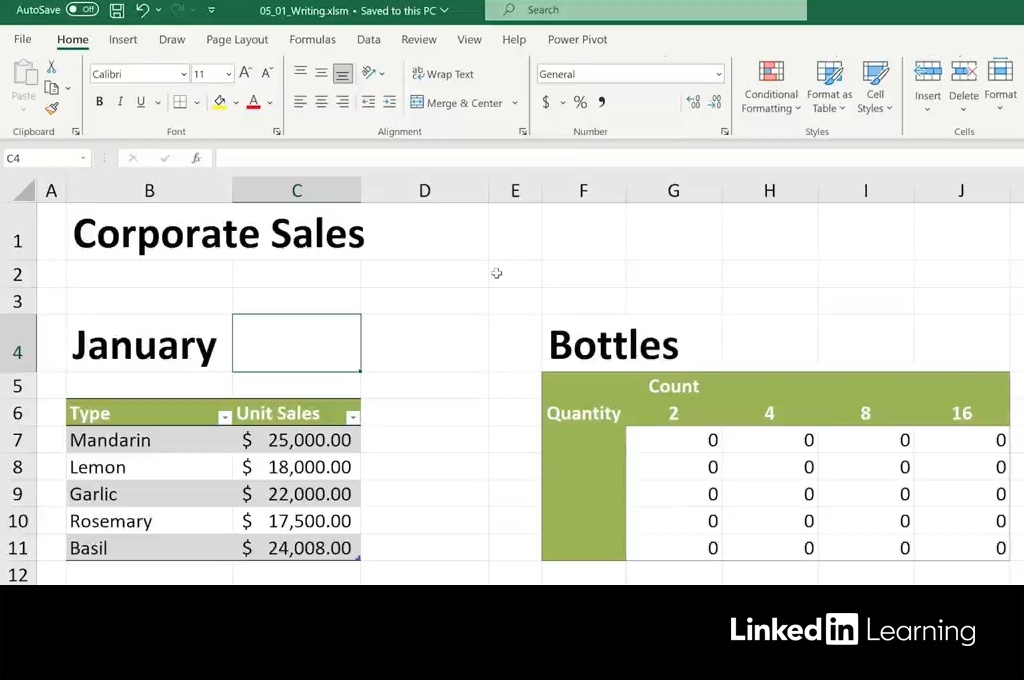The height and width of the screenshot is (680, 1024).
Task: Click the Format as Table button
Action: coord(829,88)
